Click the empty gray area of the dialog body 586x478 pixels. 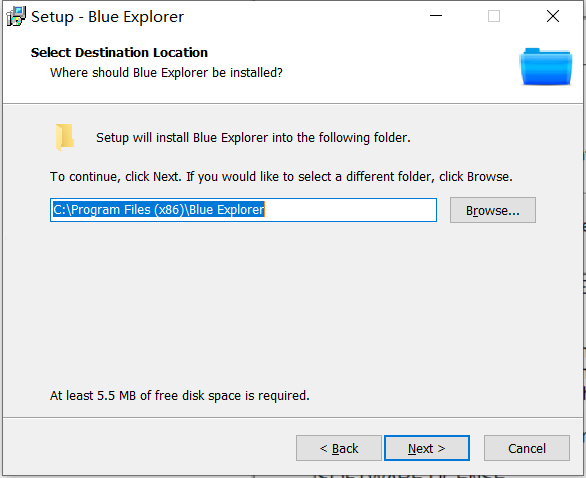pyautogui.click(x=292, y=306)
